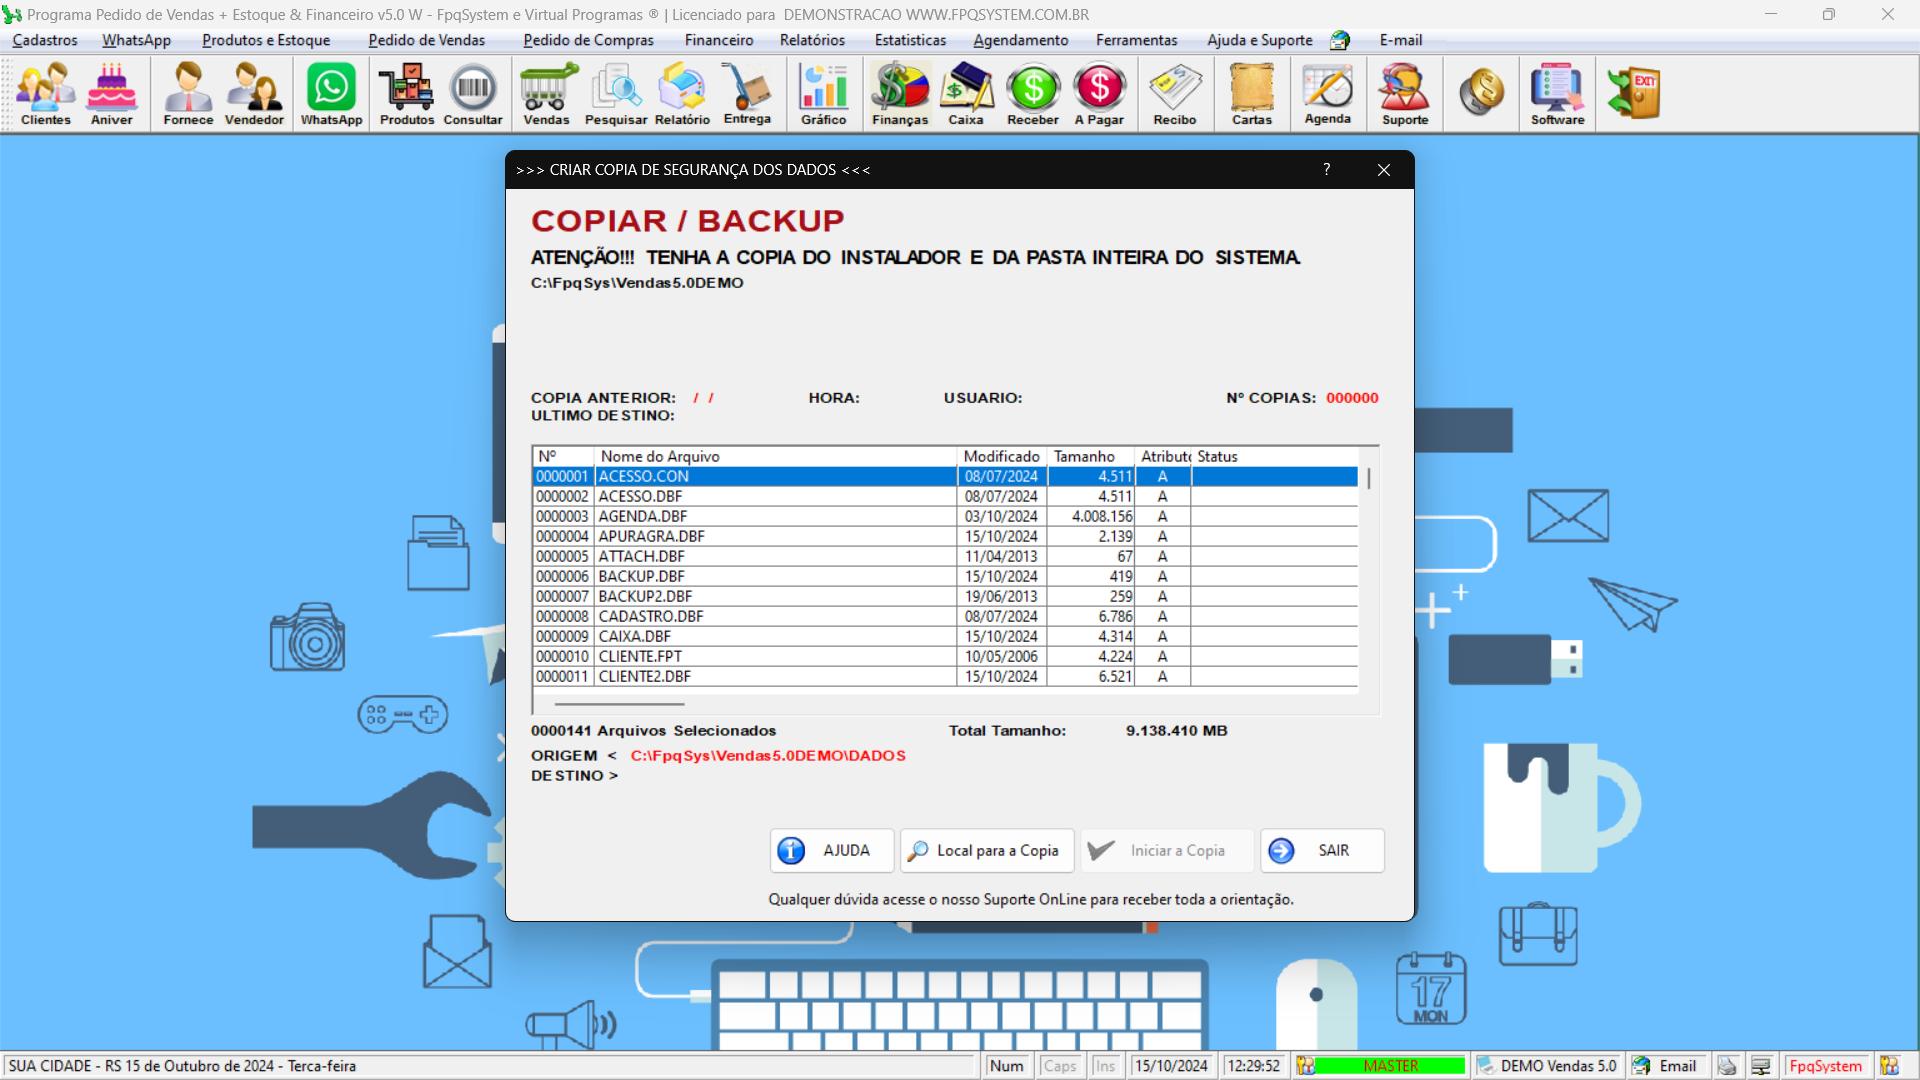Screen dimensions: 1920x1080
Task: Open the Vendas shopping cart icon
Action: tap(547, 94)
